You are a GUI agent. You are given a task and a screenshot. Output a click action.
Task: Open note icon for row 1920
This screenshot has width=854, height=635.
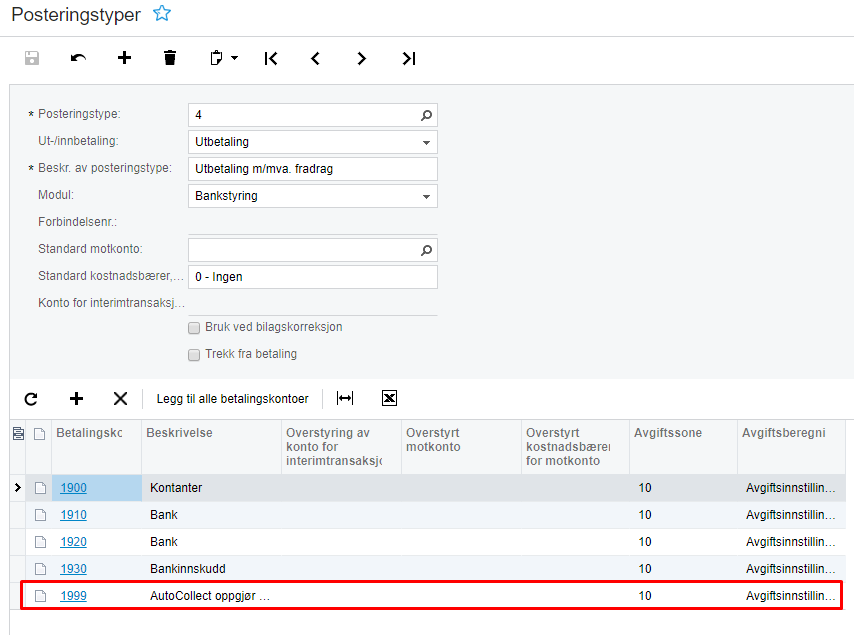coord(40,542)
